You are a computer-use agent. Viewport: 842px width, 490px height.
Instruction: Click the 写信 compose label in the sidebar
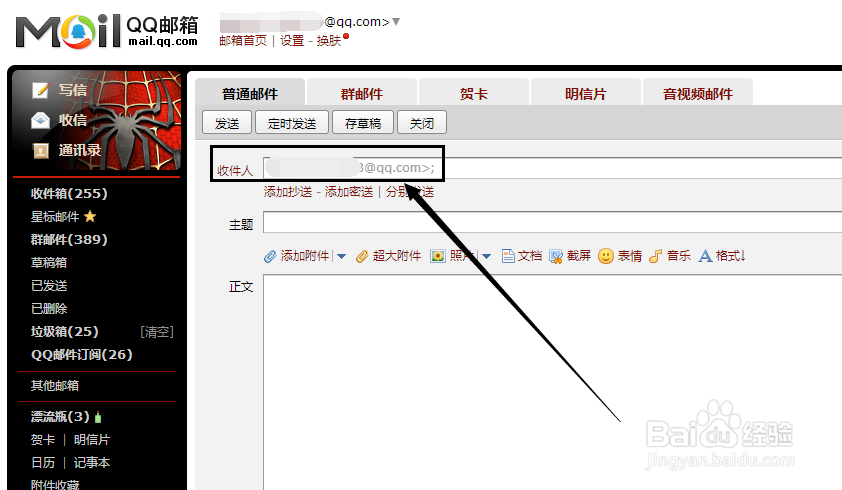pos(73,90)
